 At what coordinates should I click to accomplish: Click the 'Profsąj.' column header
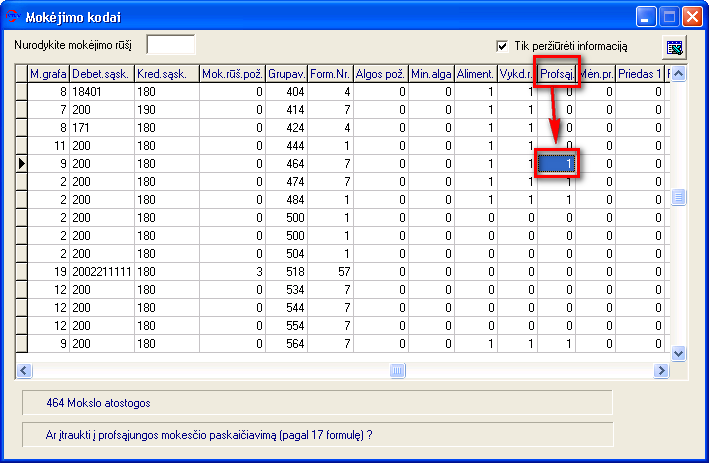pyautogui.click(x=557, y=74)
